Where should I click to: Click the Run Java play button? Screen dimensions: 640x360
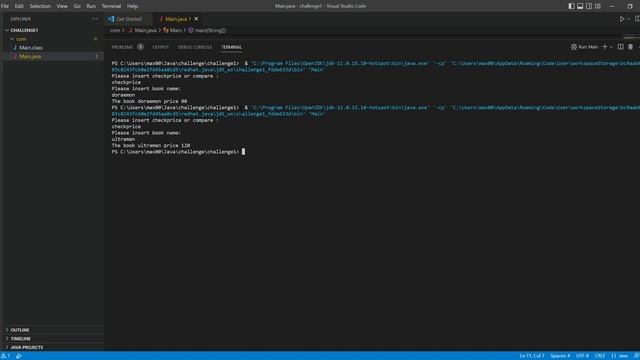pyautogui.click(x=622, y=19)
